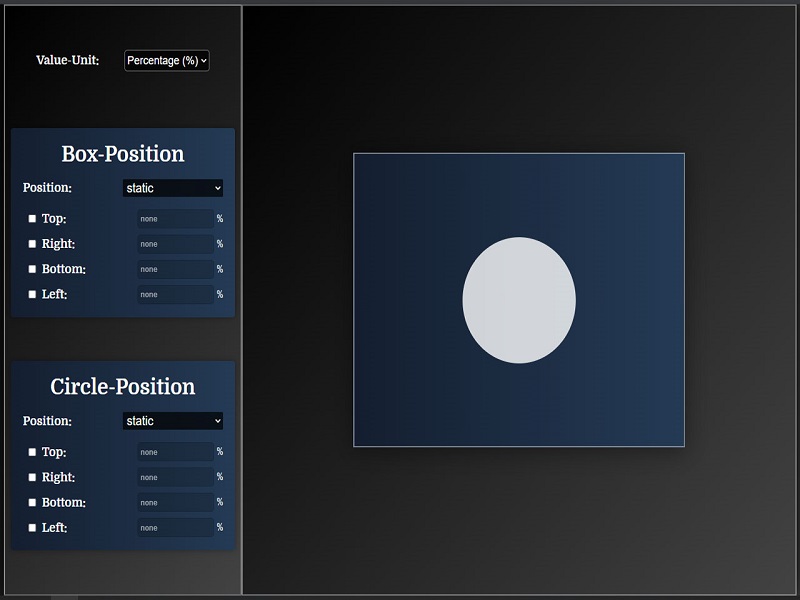Viewport: 800px width, 600px height.
Task: Enable the Right checkbox under Box-Position
Action: 31,243
